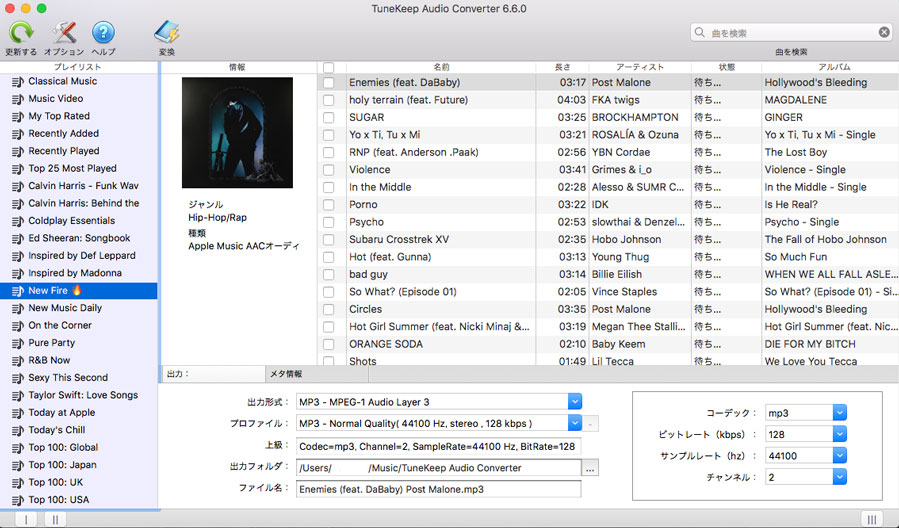Switch to the 出力 tab
Viewport: 899px width, 528px height.
pyautogui.click(x=213, y=374)
